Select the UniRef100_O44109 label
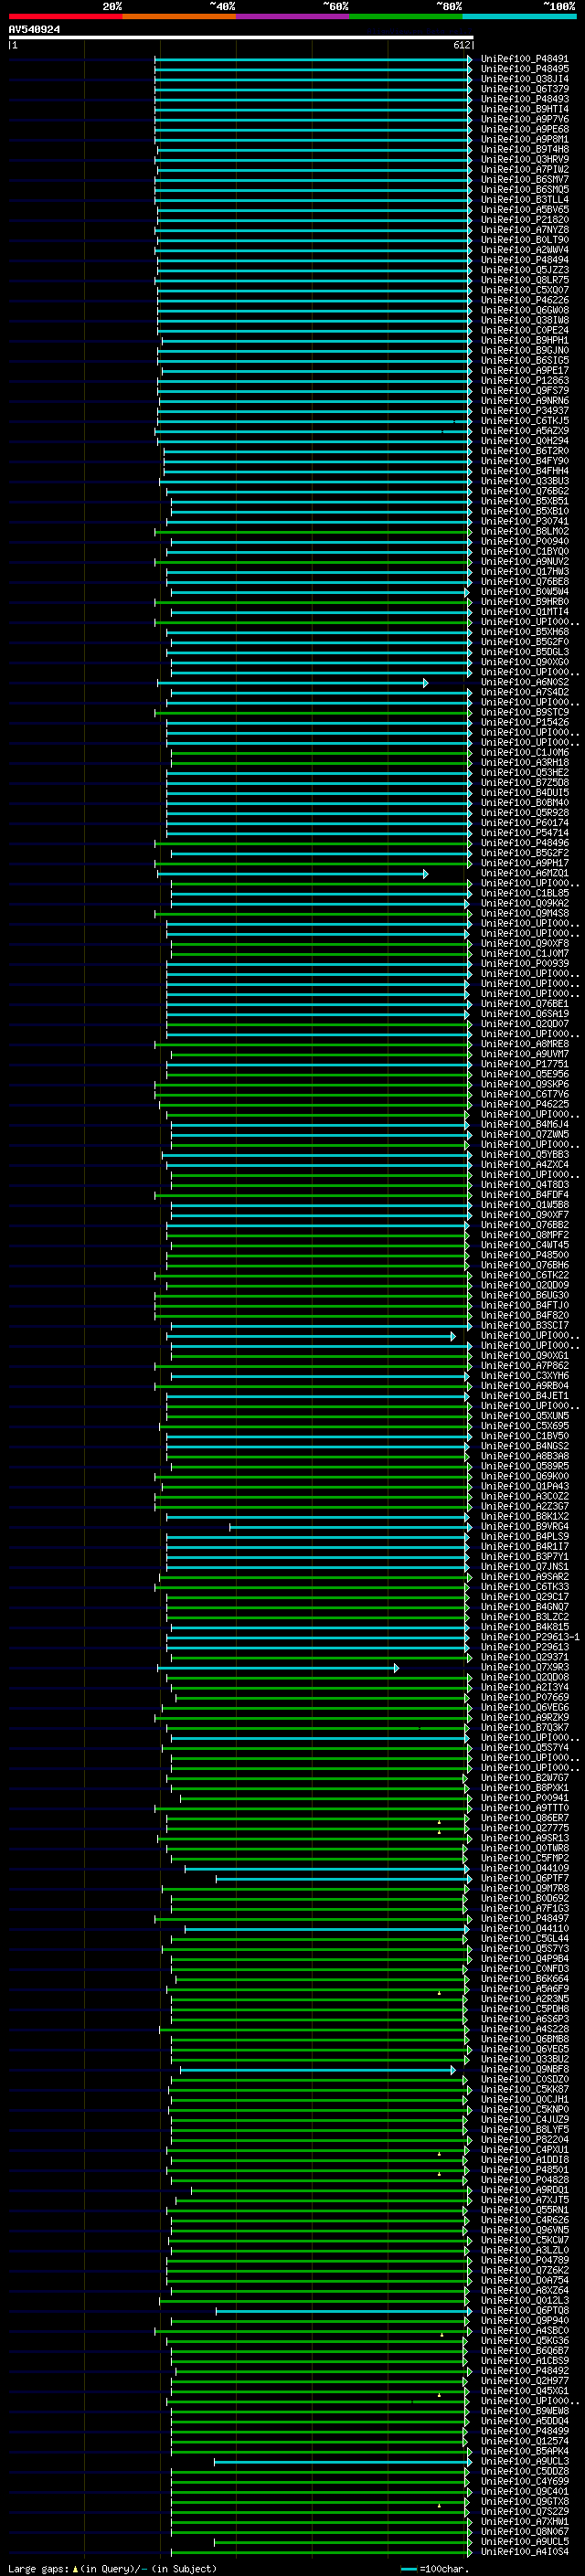This screenshot has width=585, height=2576. (x=524, y=1869)
